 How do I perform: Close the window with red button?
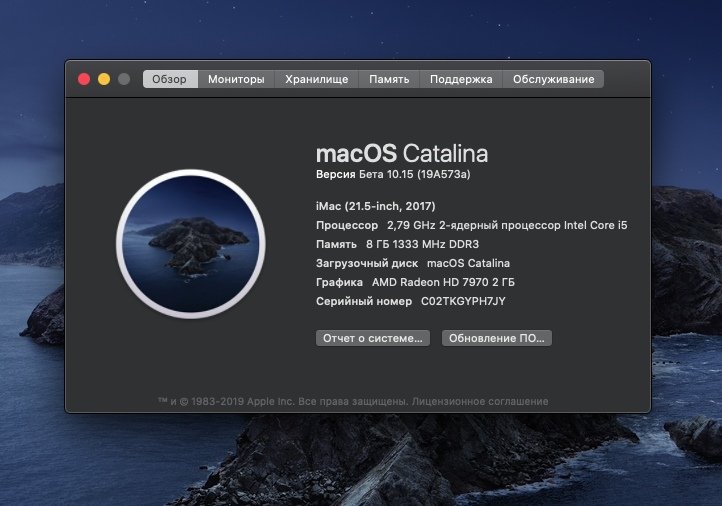pyautogui.click(x=84, y=79)
